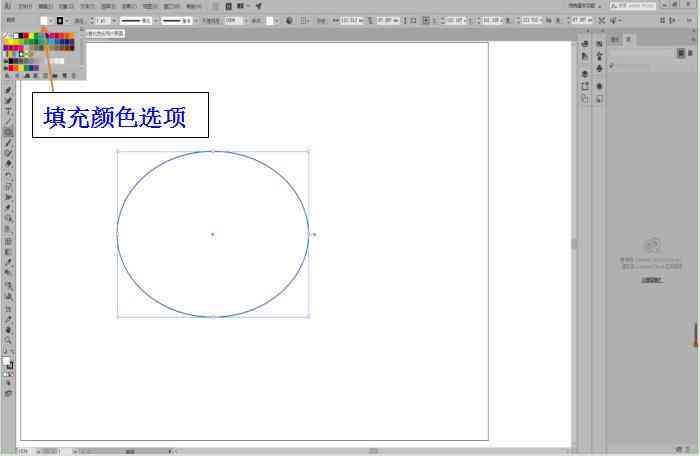The height and width of the screenshot is (456, 700).
Task: Open the fill color dropdown arrow
Action: coord(50,21)
